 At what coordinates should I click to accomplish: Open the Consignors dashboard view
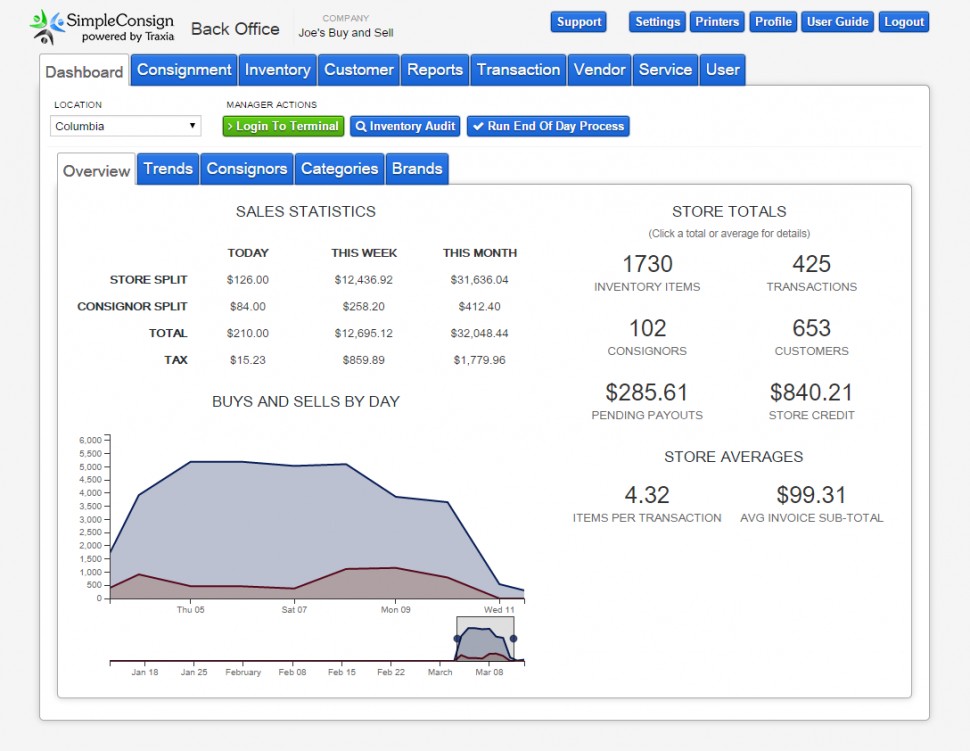click(246, 168)
